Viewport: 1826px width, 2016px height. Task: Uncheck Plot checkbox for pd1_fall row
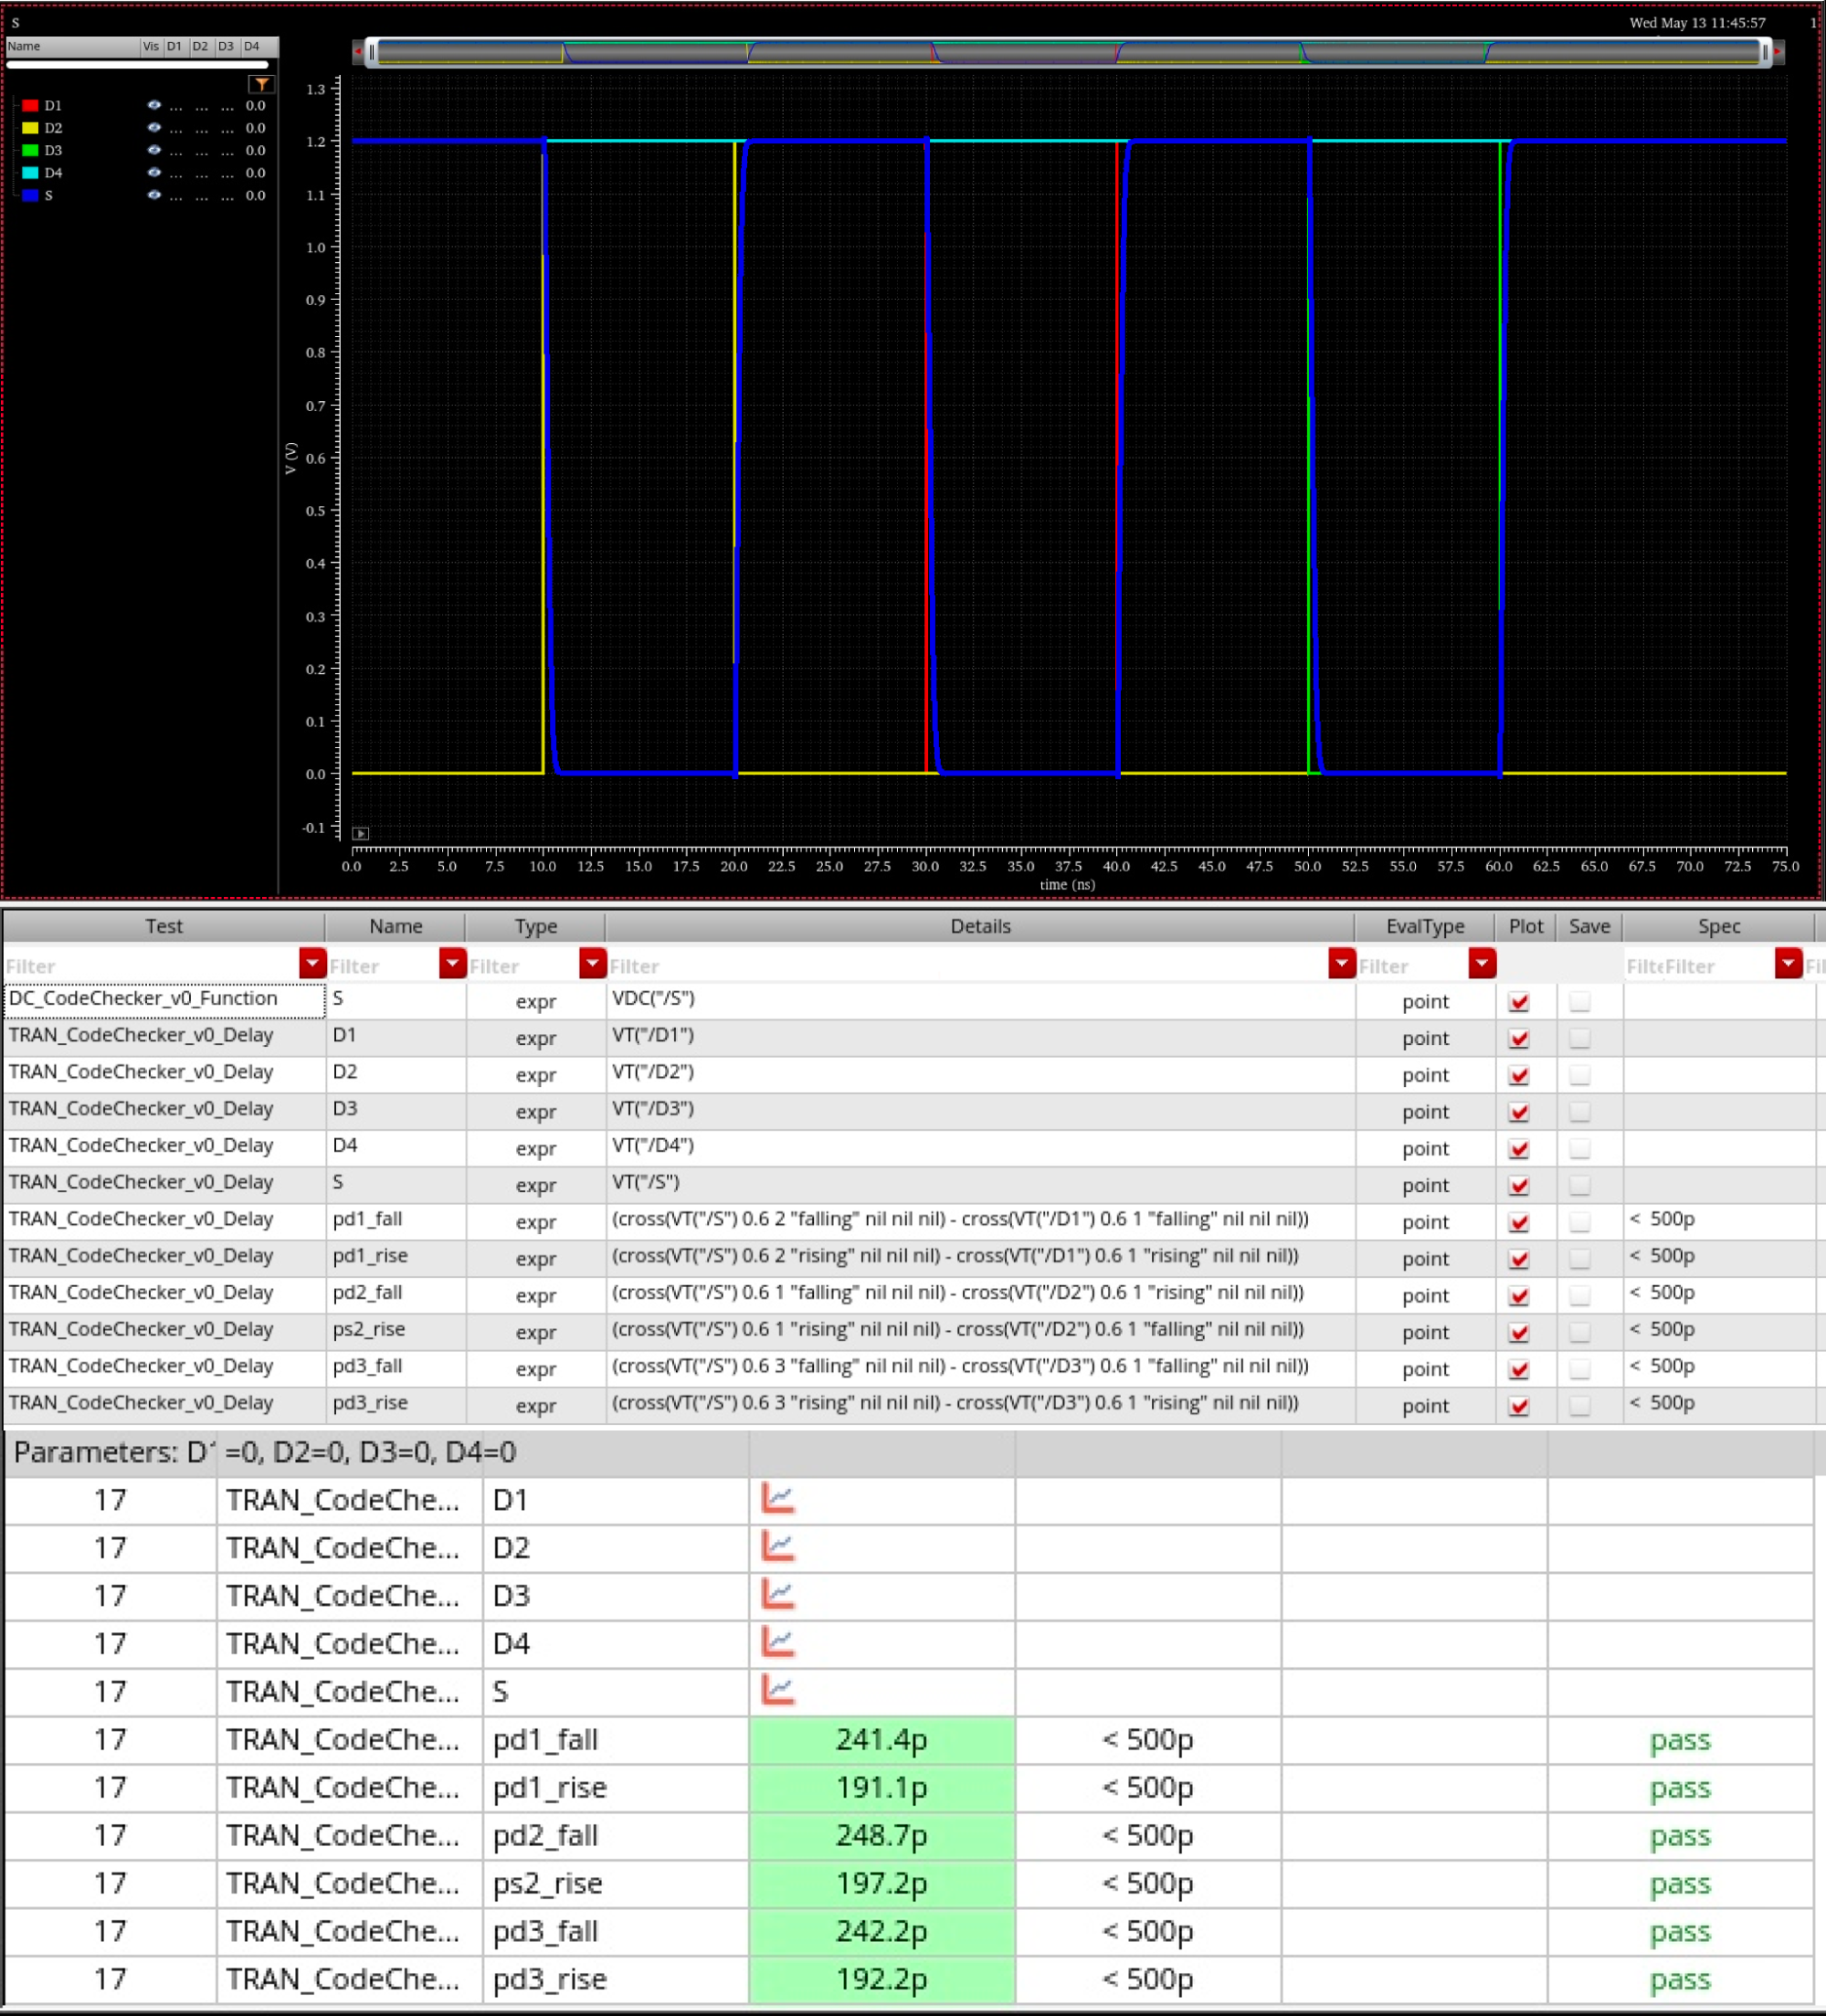coord(1519,1222)
